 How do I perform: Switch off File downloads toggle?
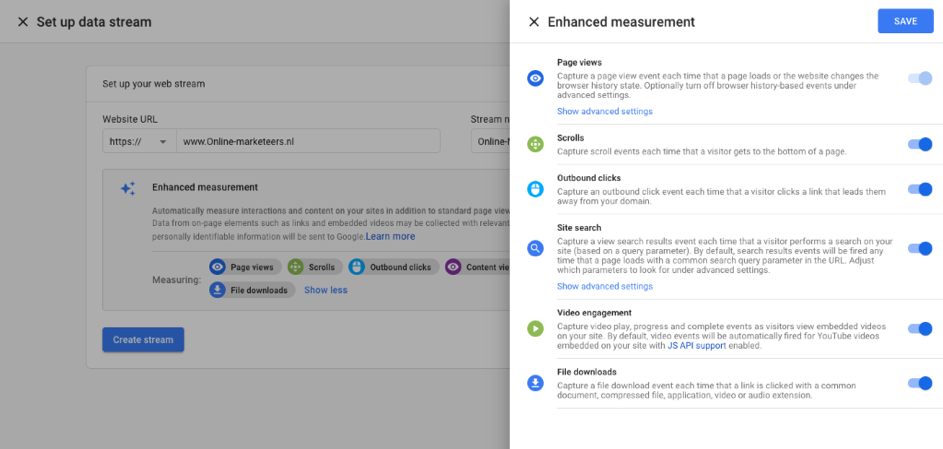[x=919, y=383]
